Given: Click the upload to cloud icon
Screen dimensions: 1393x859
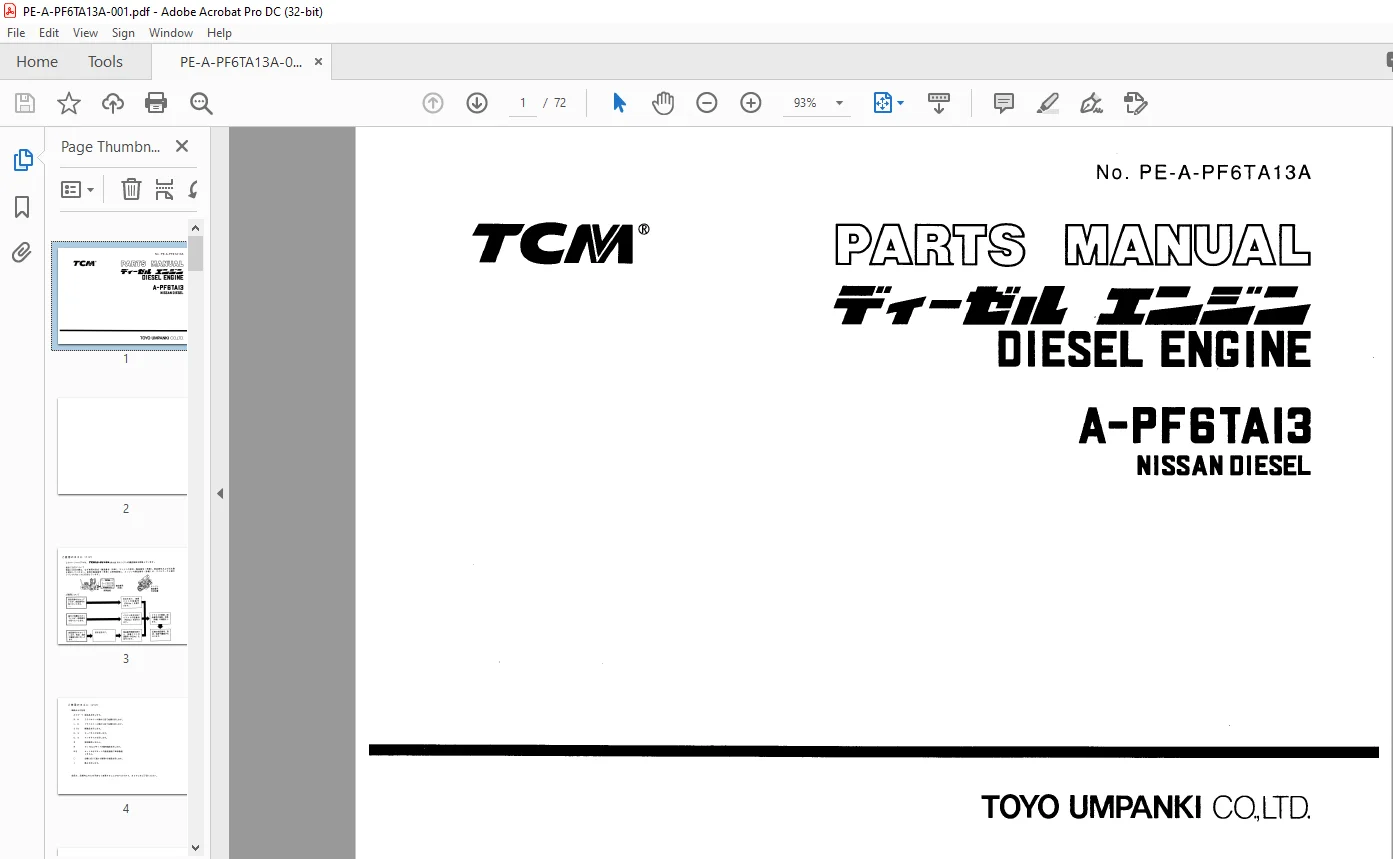Looking at the screenshot, I should click(113, 103).
